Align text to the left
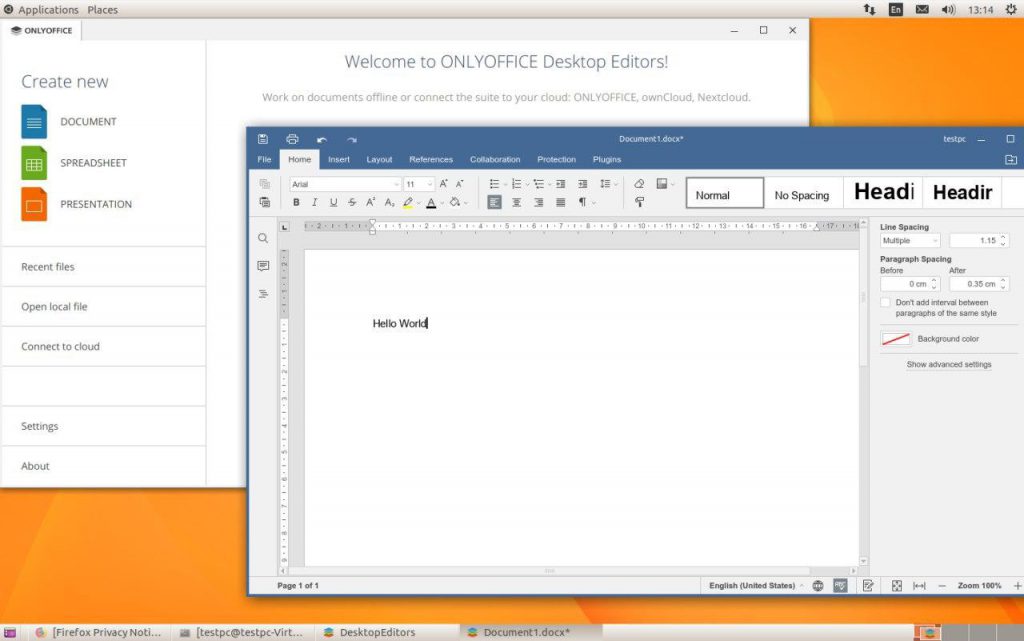 494,202
